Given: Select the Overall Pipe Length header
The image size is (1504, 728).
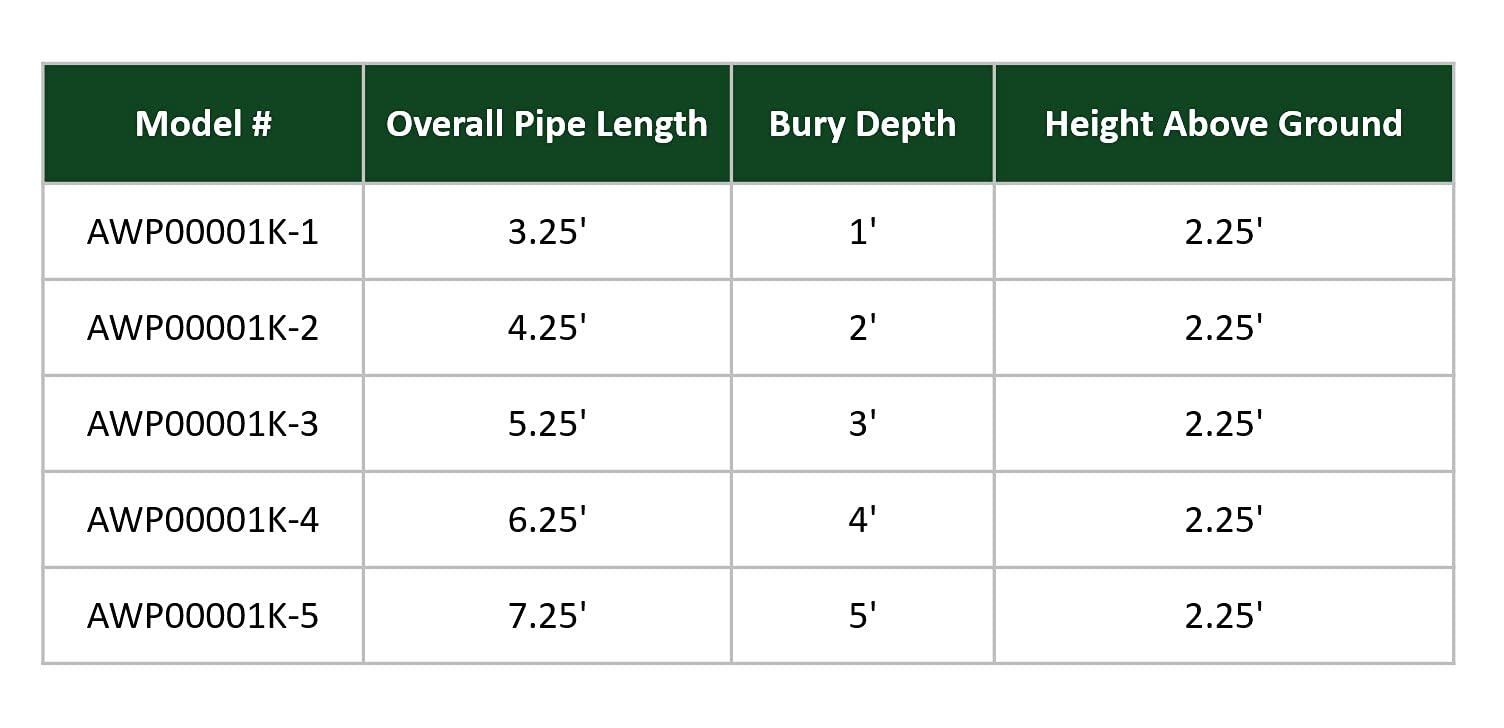Looking at the screenshot, I should [x=547, y=124].
